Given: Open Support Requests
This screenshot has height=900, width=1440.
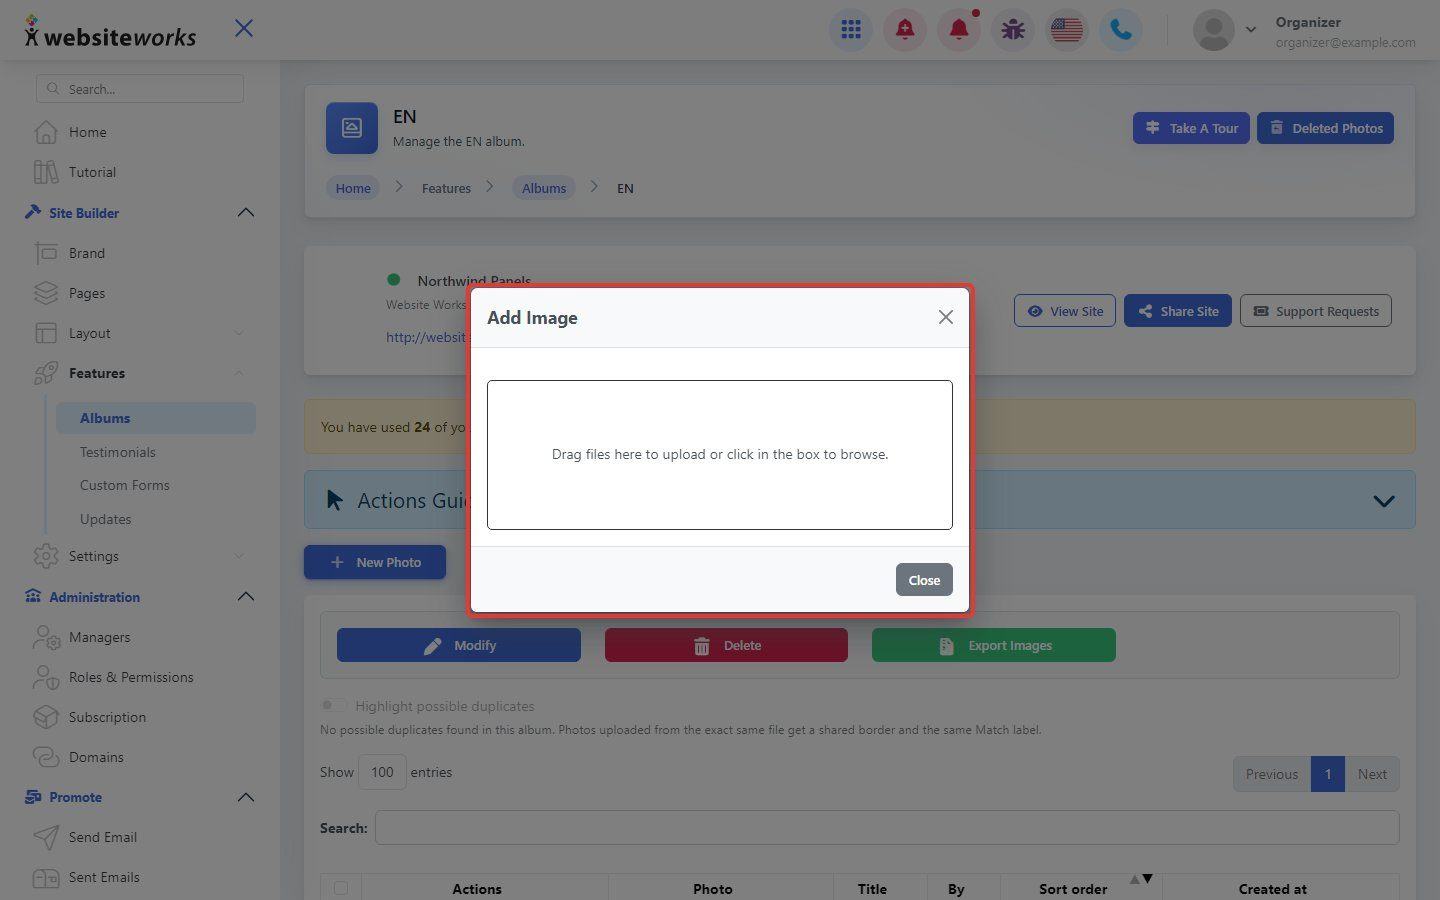Looking at the screenshot, I should (x=1316, y=311).
